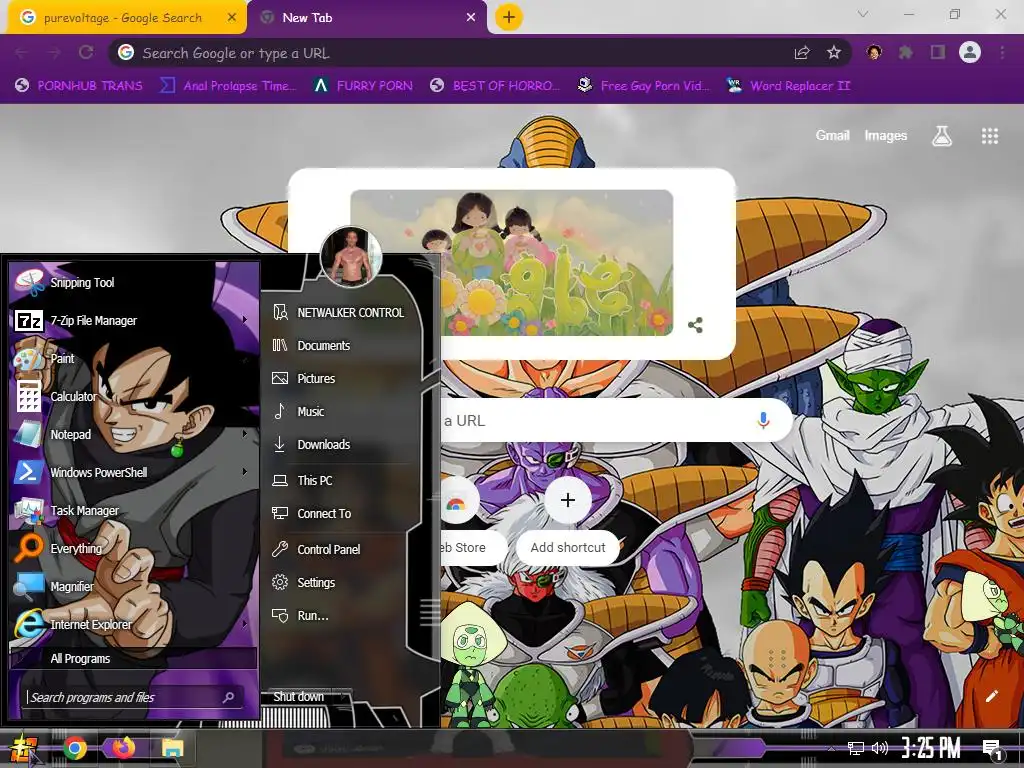
Task: Toggle Chrome's side panel
Action: [x=938, y=53]
